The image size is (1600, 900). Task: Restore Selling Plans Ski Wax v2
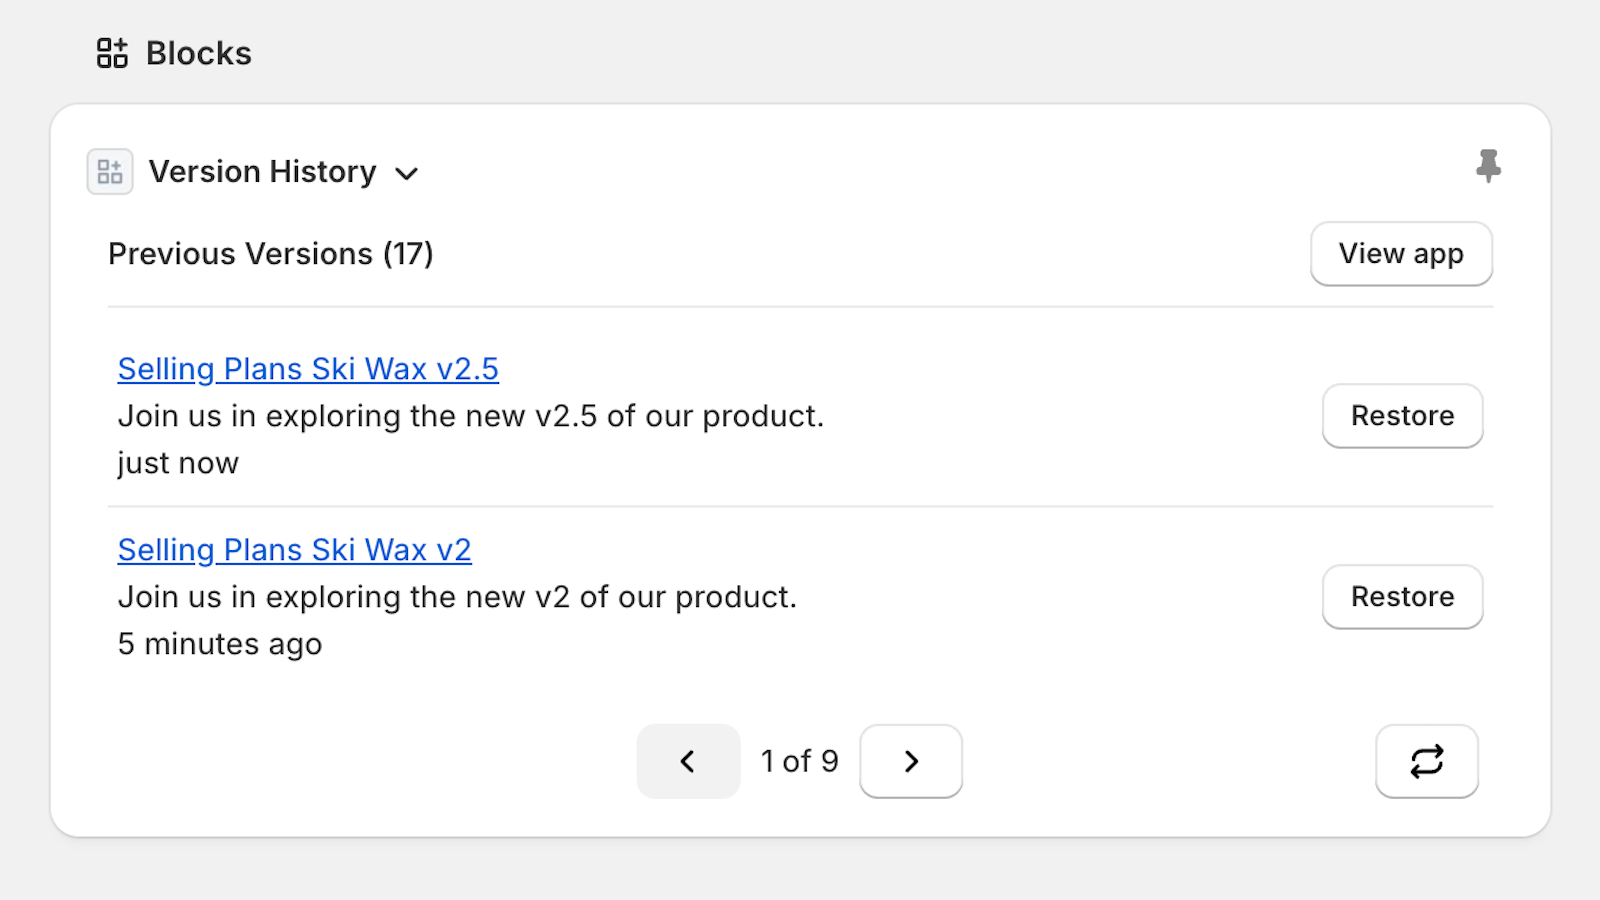[1402, 597]
